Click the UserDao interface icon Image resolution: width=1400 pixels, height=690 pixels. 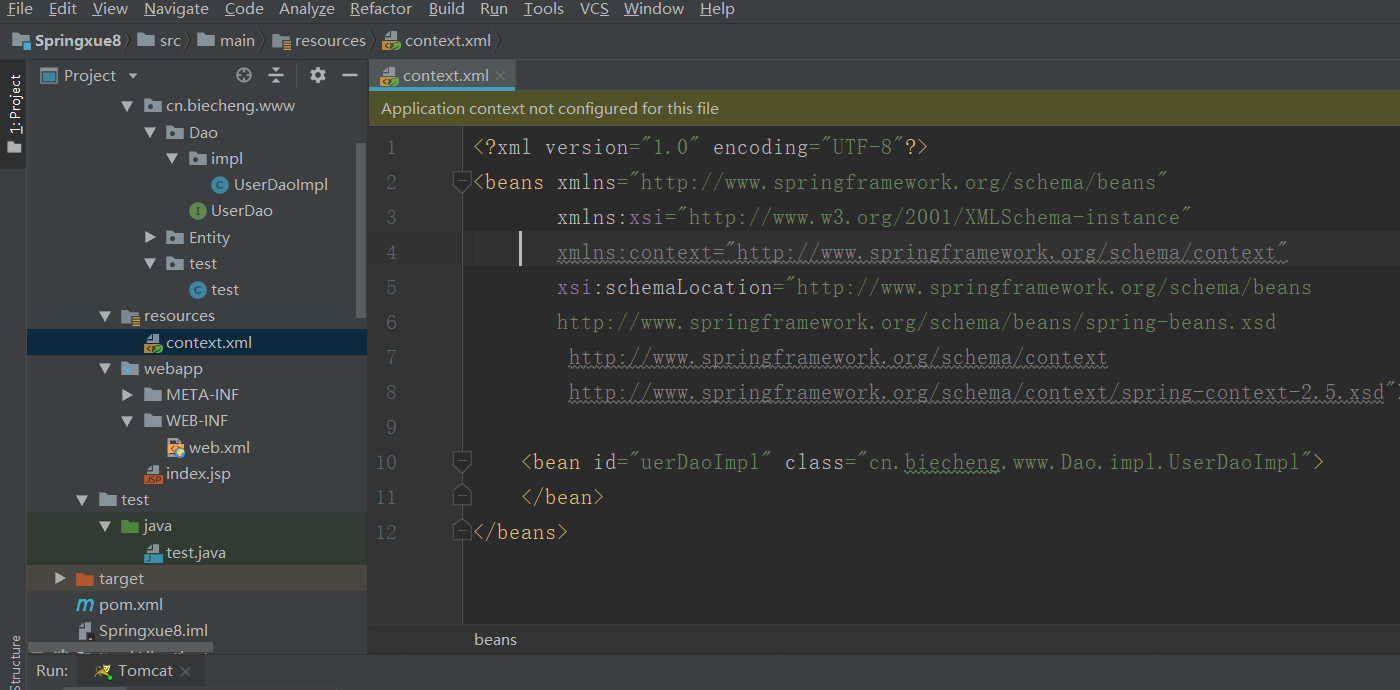tap(198, 211)
